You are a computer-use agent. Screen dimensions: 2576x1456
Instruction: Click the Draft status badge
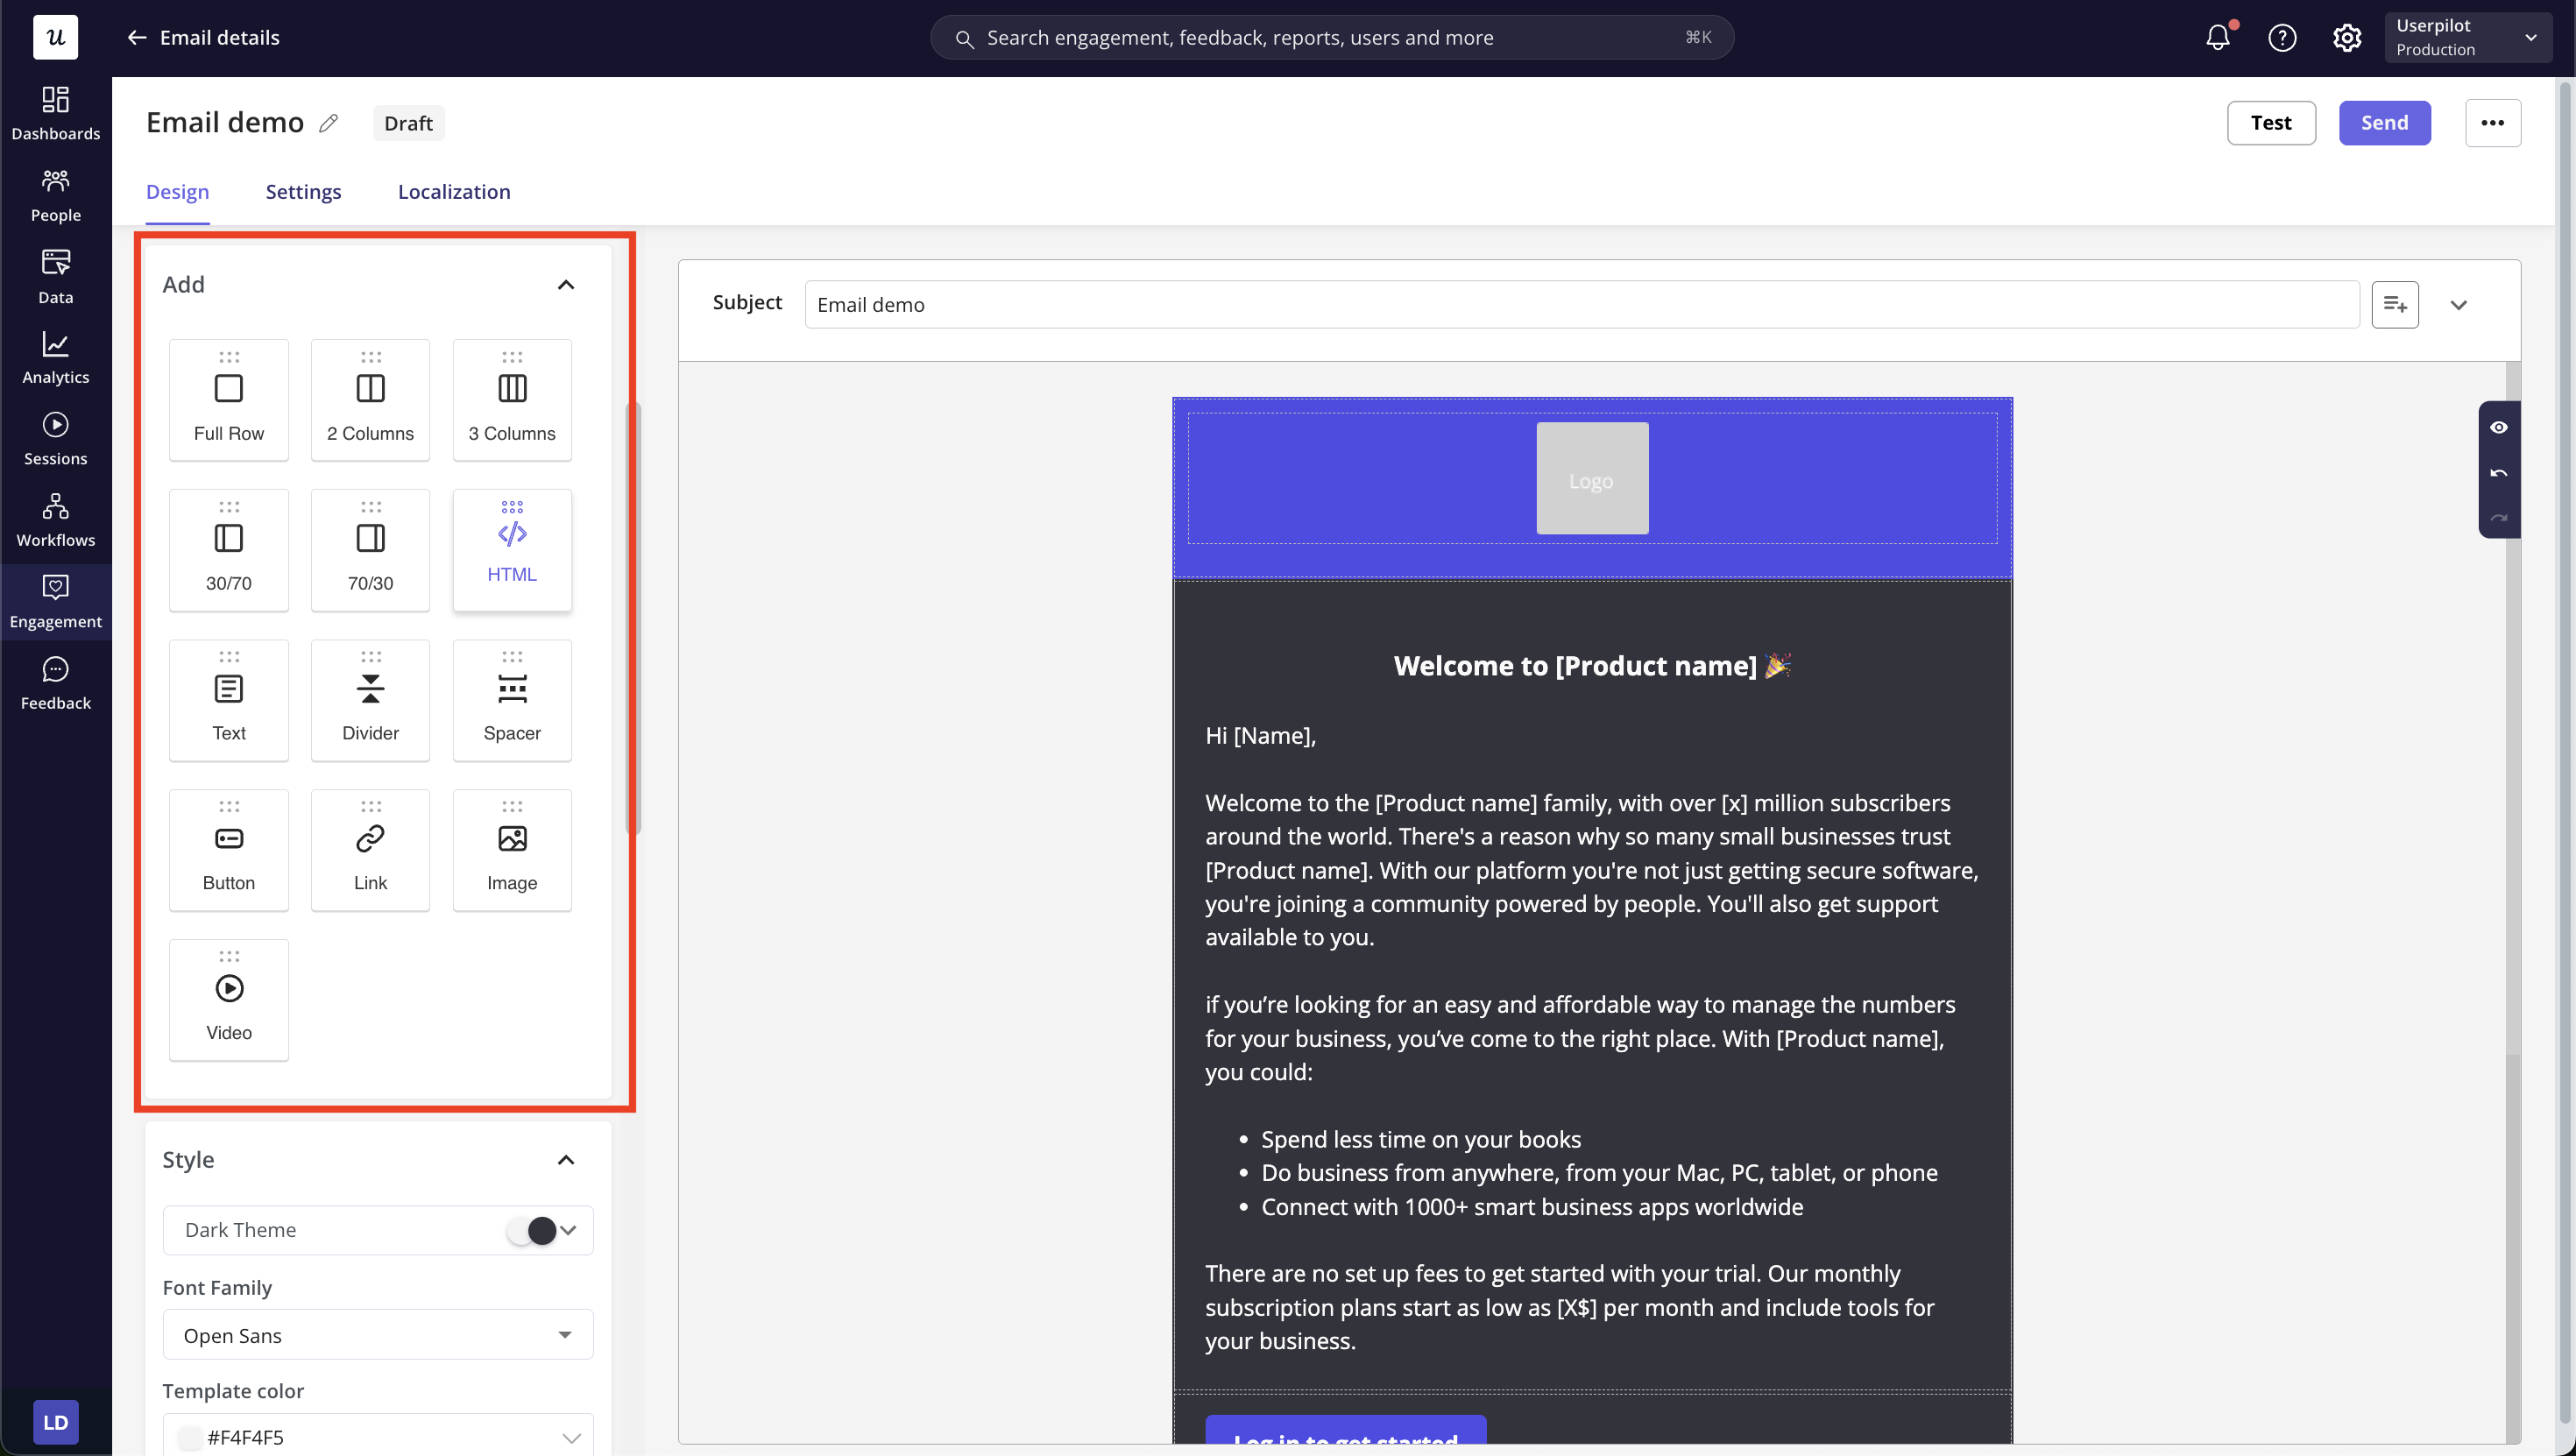(x=408, y=123)
